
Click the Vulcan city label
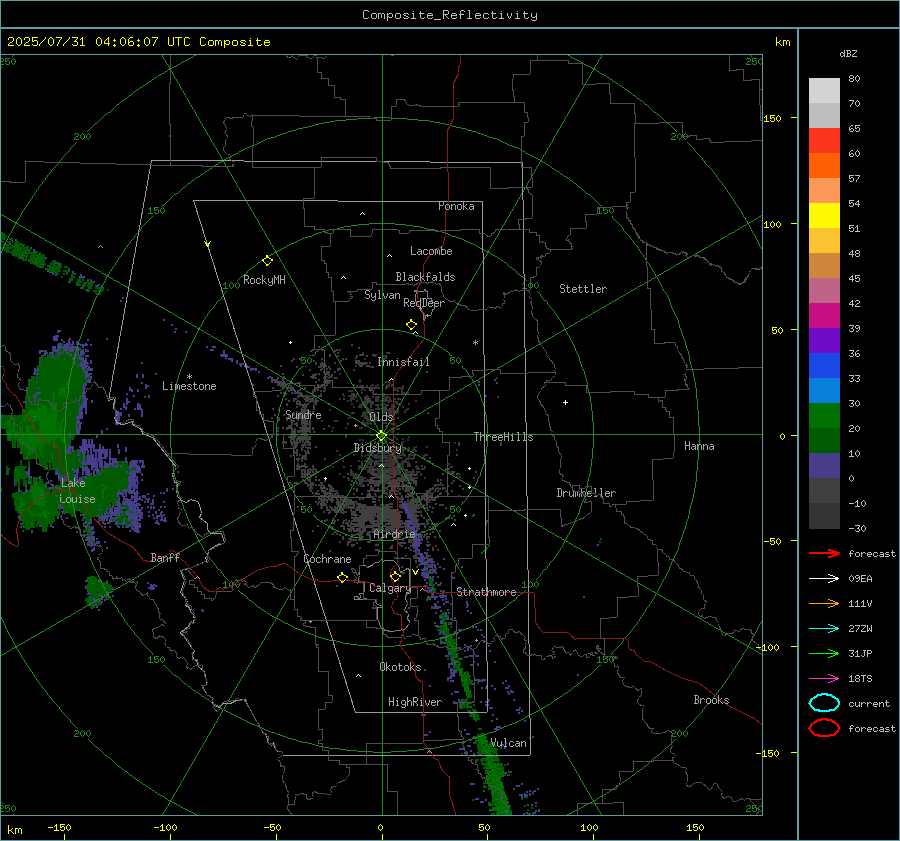pyautogui.click(x=508, y=743)
